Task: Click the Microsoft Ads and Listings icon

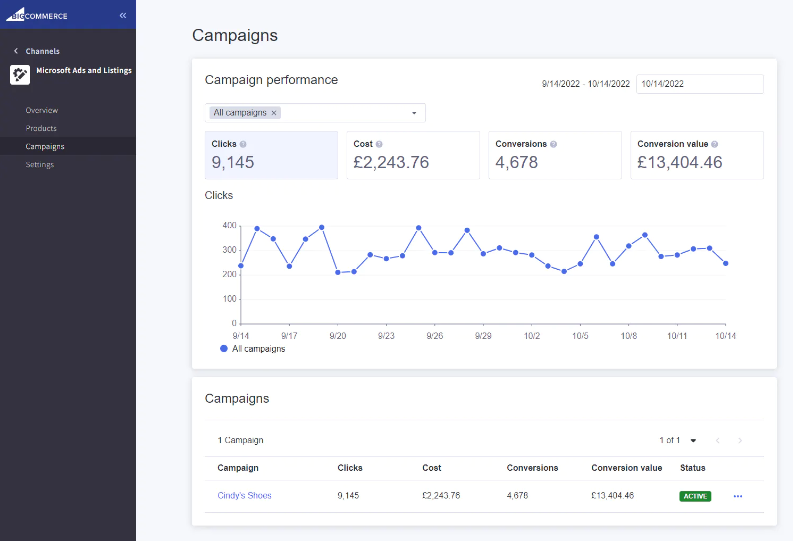Action: tap(19, 74)
